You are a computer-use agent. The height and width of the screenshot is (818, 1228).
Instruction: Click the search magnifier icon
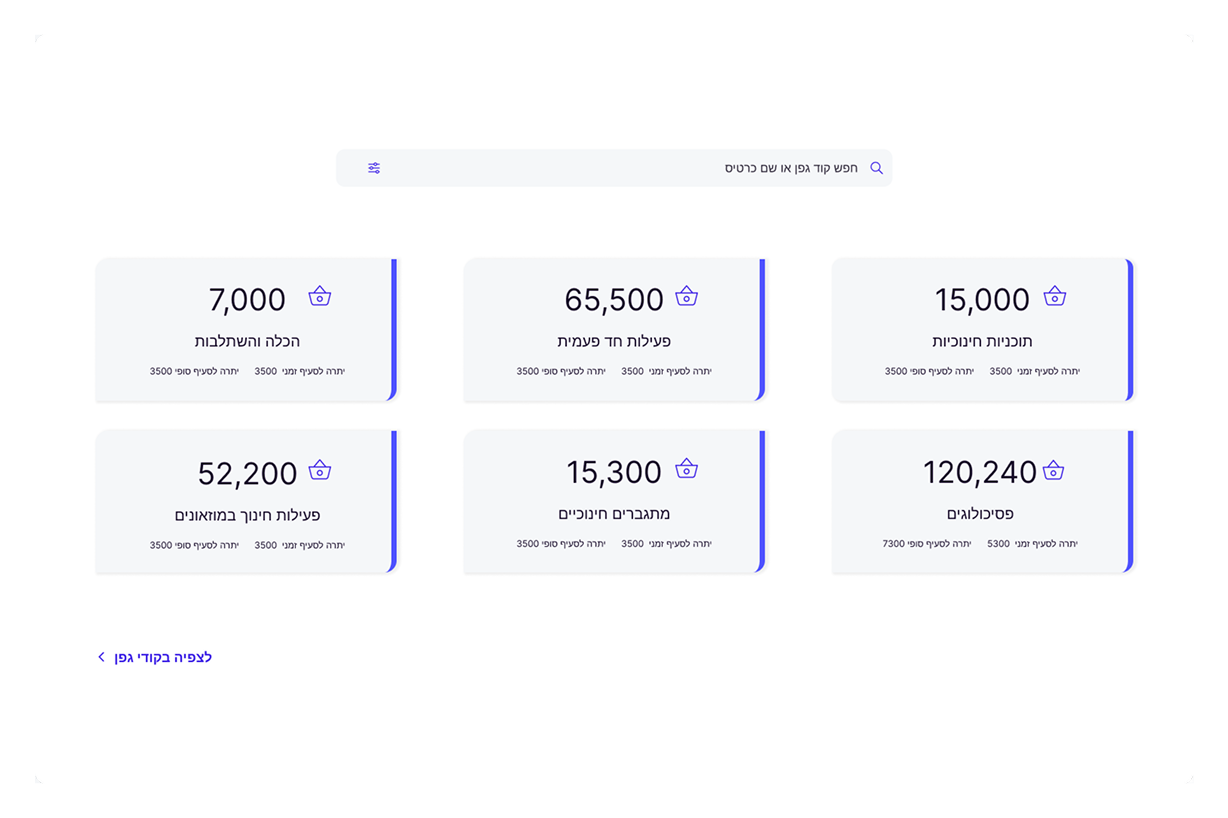coord(876,168)
